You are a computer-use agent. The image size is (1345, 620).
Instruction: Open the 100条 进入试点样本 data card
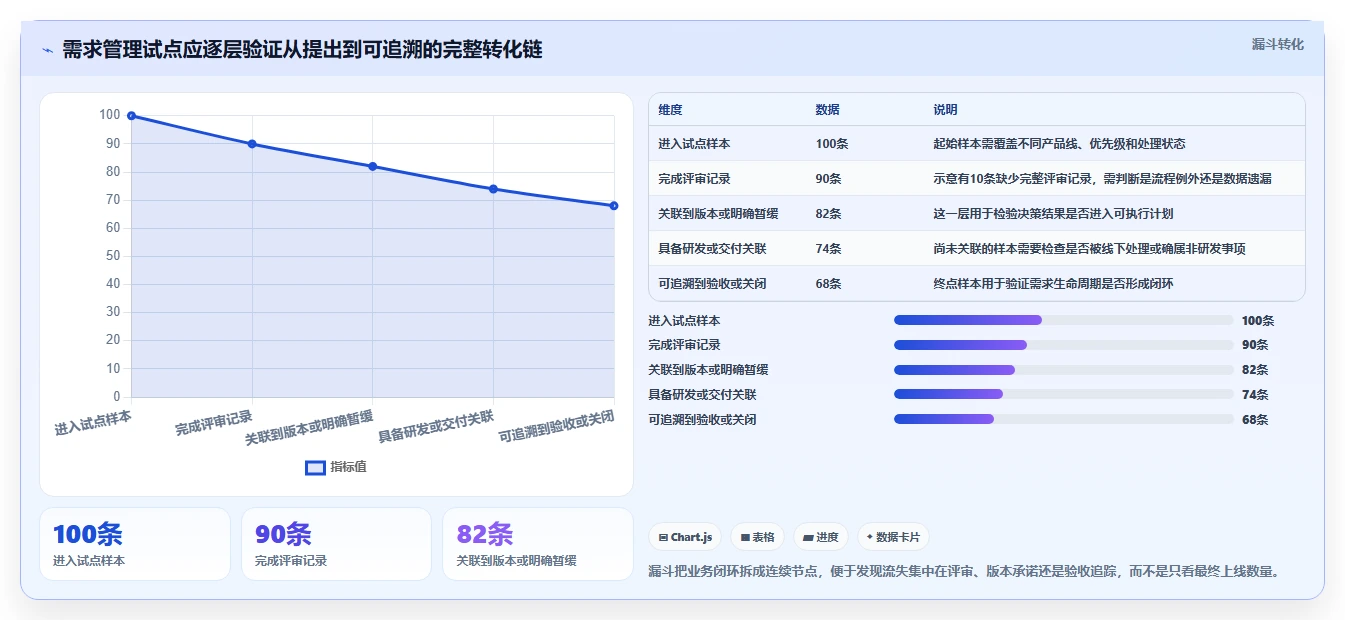135,544
